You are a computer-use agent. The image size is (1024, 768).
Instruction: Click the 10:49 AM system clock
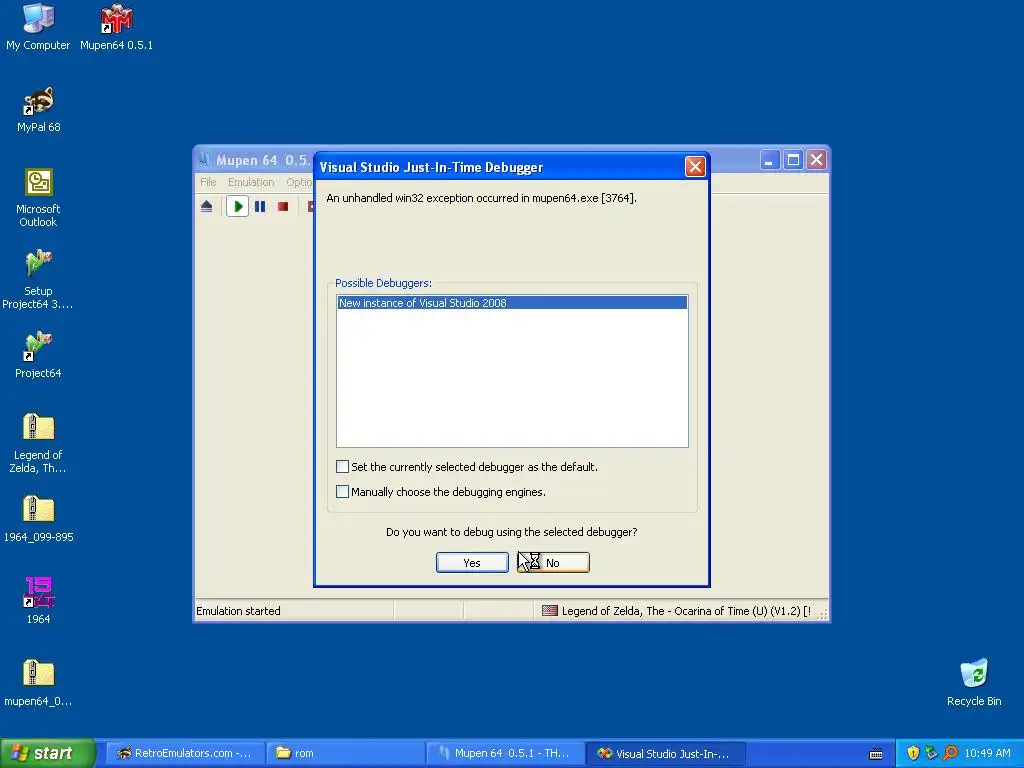point(987,753)
